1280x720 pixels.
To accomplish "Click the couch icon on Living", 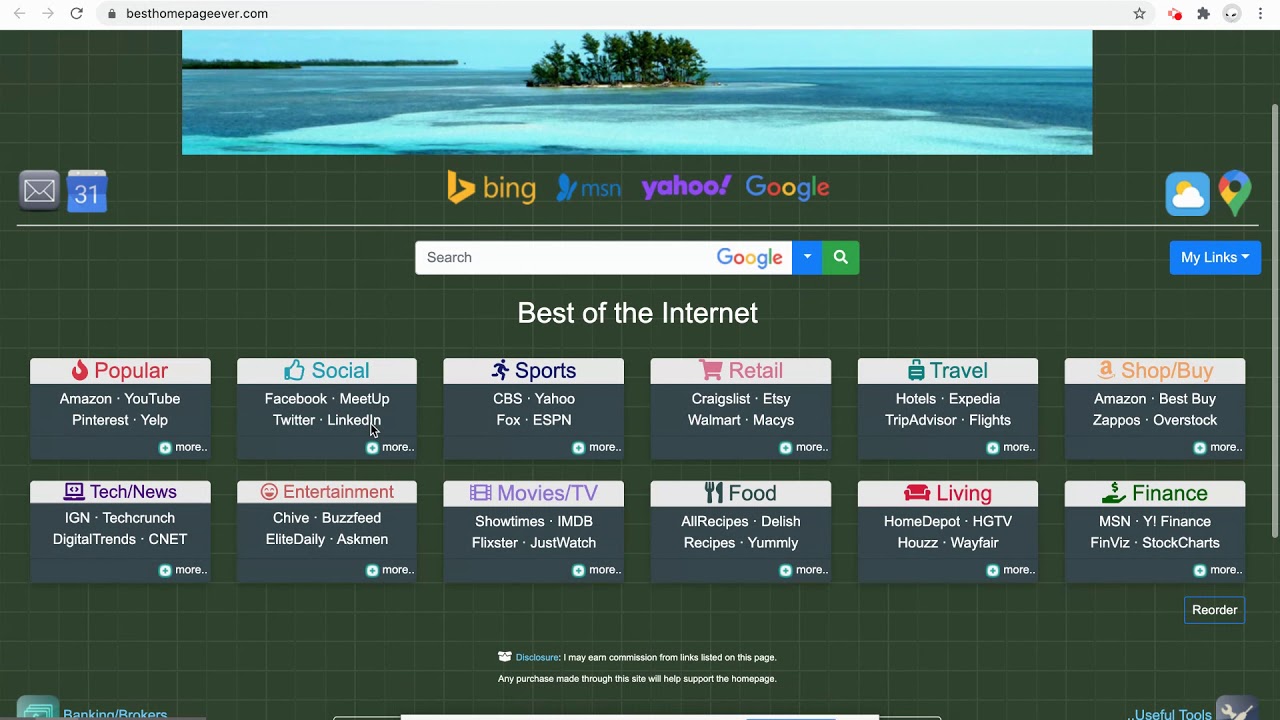I will point(917,493).
